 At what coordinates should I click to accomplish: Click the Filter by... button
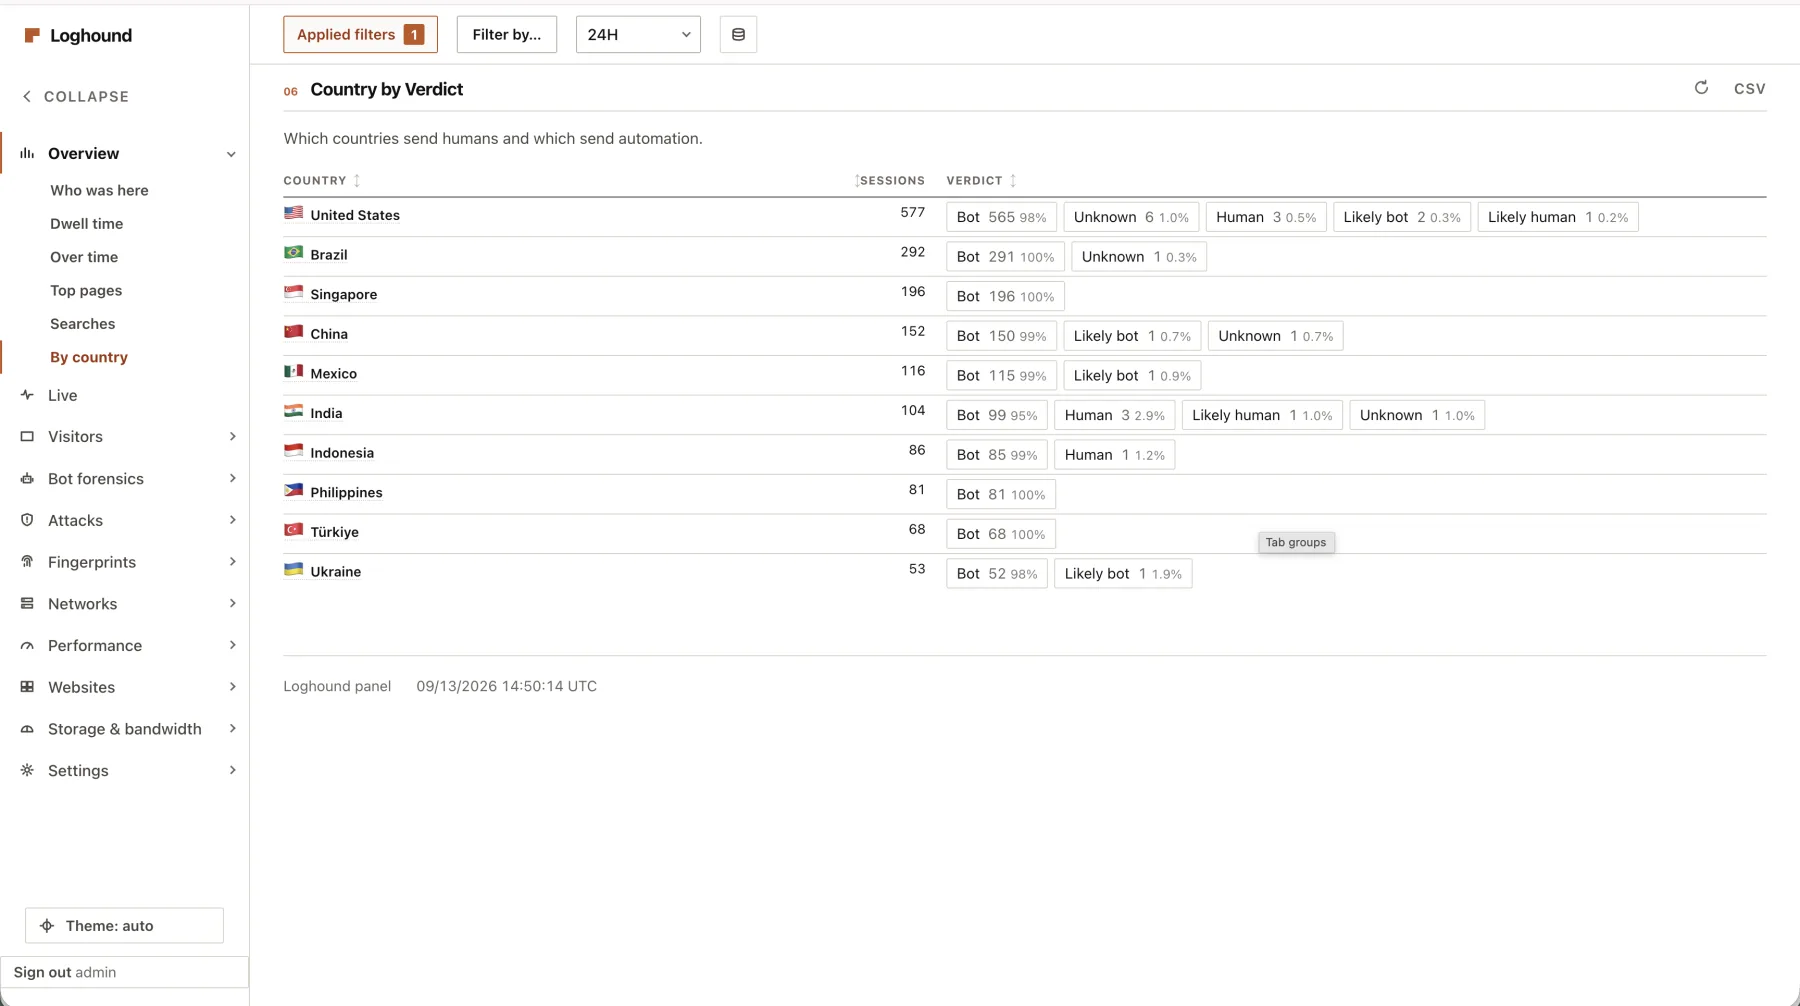click(507, 35)
